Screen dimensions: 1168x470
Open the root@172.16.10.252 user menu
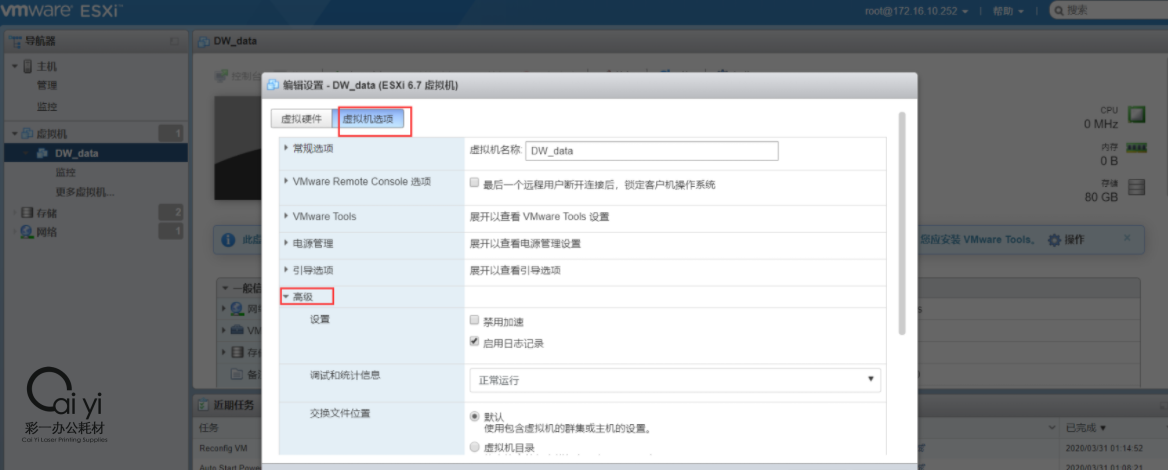pyautogui.click(x=917, y=10)
